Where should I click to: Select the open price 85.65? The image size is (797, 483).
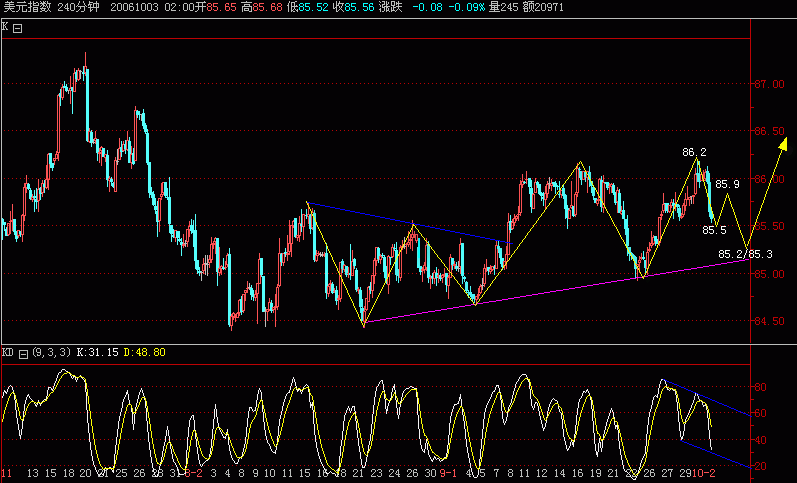point(221,7)
